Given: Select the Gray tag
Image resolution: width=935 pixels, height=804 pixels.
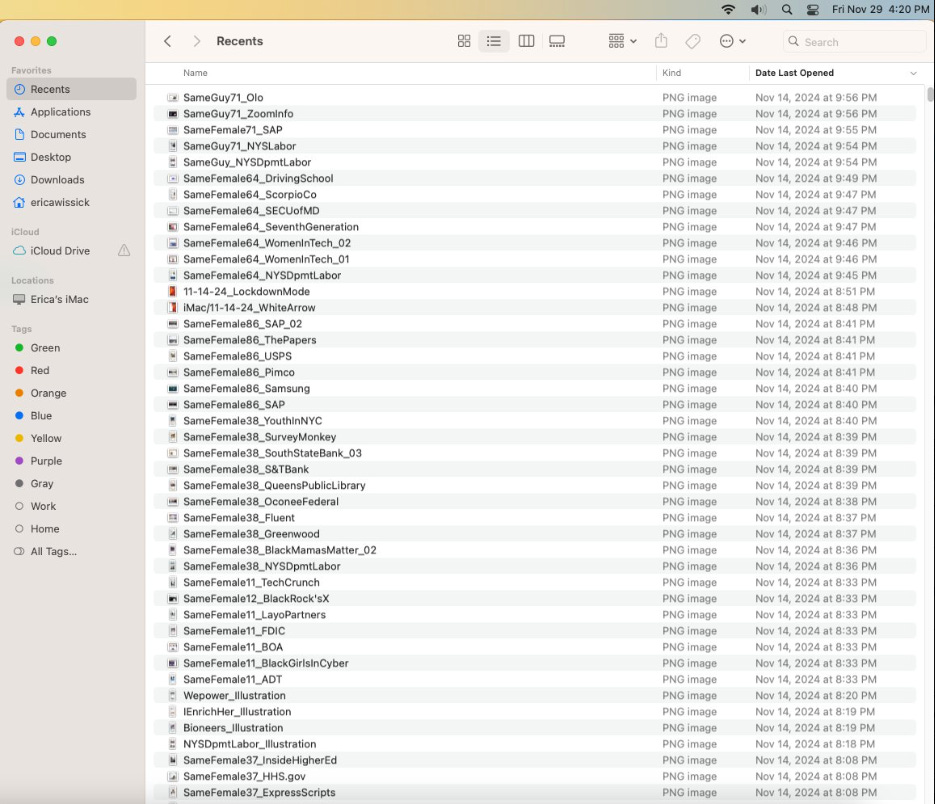Looking at the screenshot, I should [72, 484].
